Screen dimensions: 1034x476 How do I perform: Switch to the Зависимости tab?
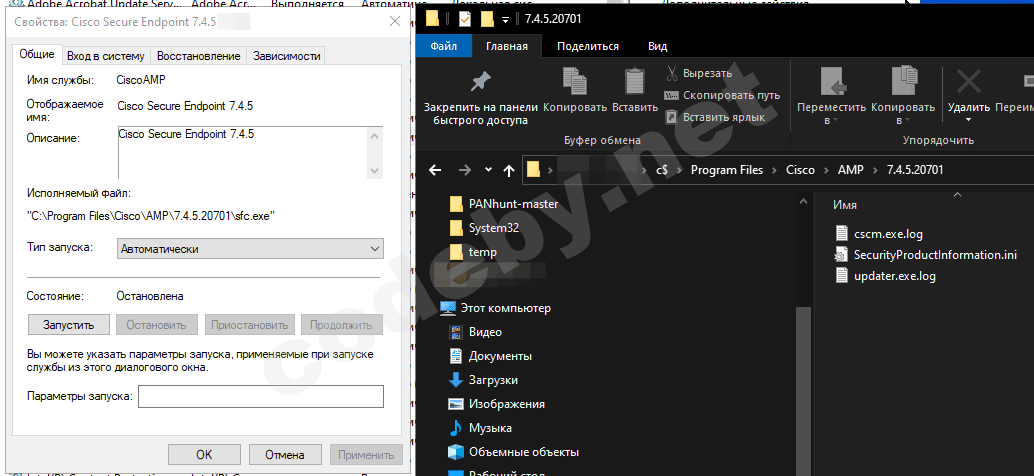pyautogui.click(x=286, y=55)
